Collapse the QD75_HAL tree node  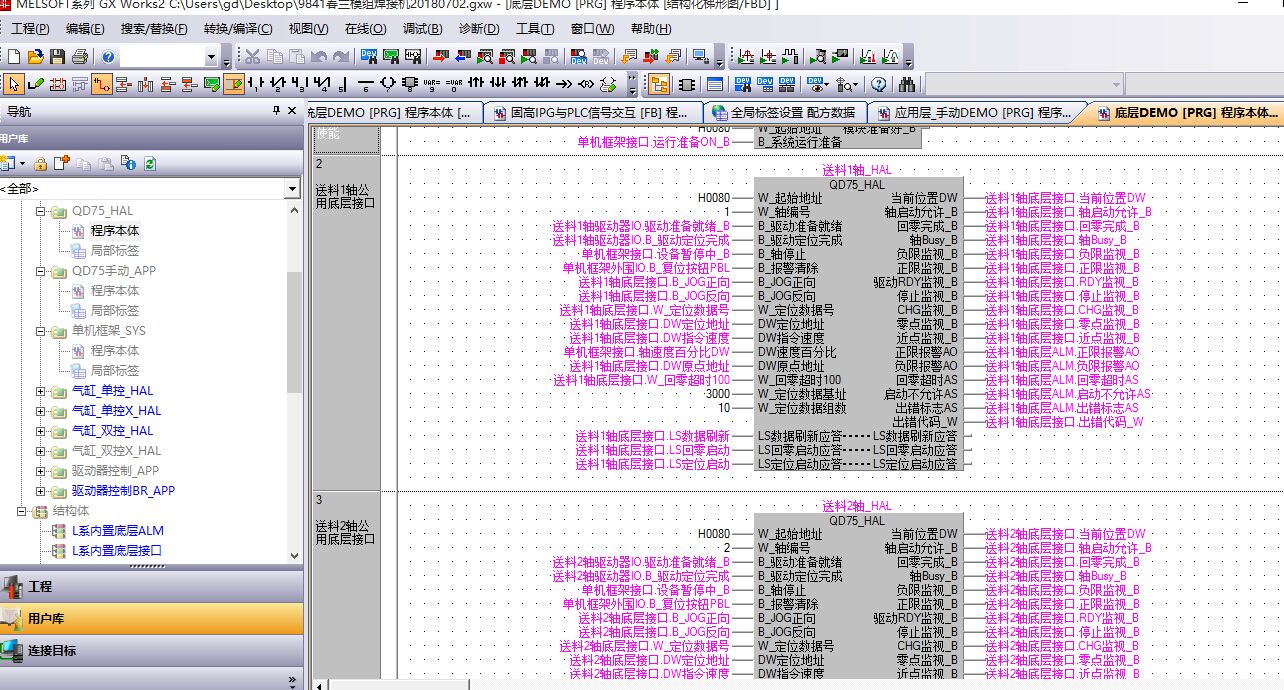41,211
